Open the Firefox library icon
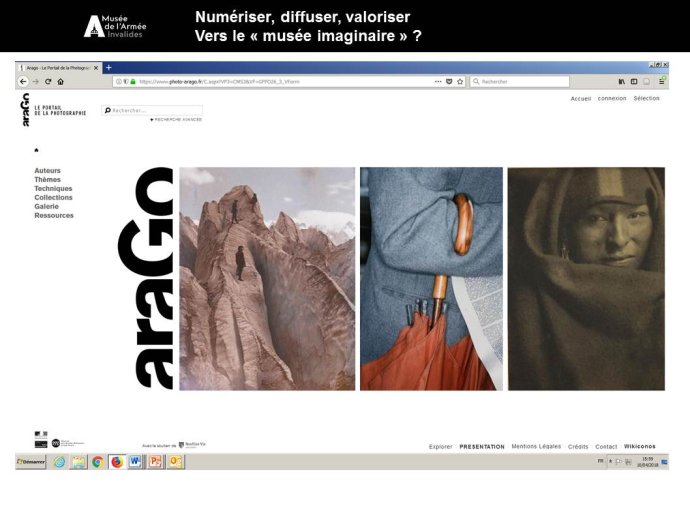 622,81
